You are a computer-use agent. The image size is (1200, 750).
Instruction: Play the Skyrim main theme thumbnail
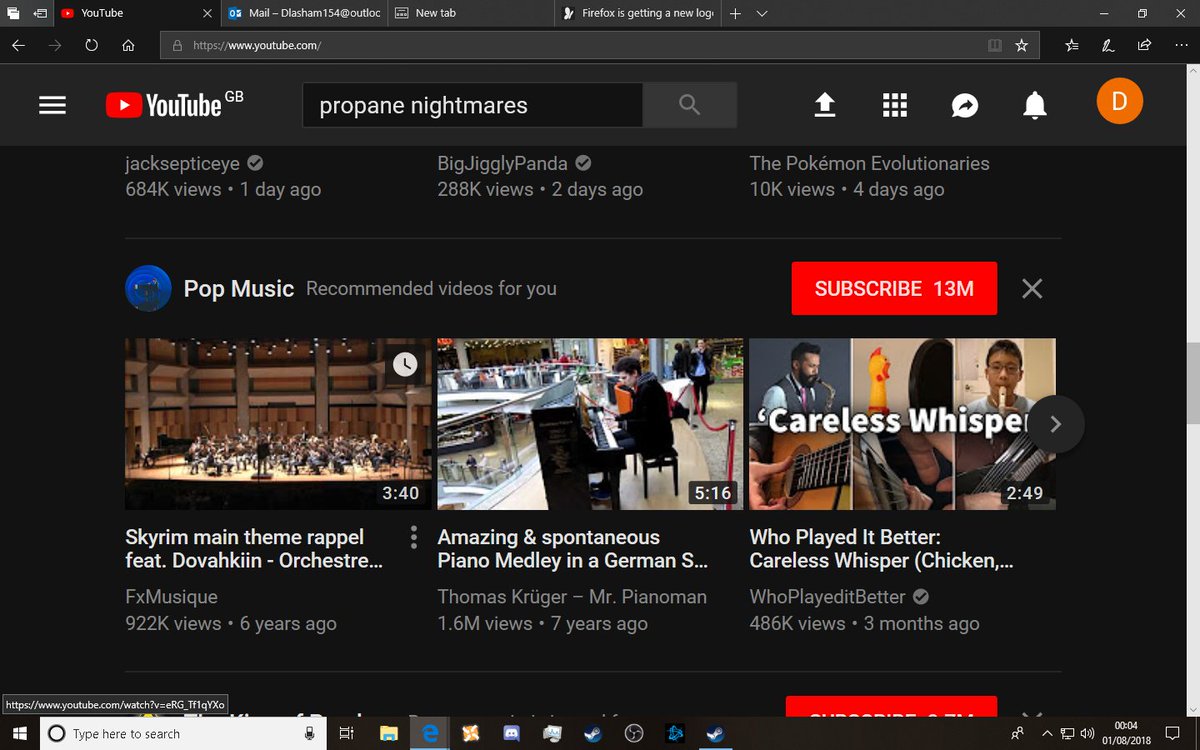pyautogui.click(x=278, y=424)
